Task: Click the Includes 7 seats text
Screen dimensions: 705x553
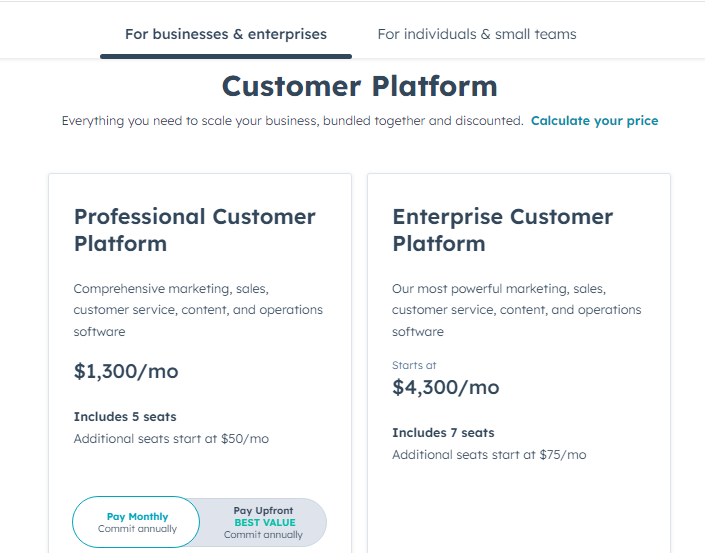Action: point(443,433)
